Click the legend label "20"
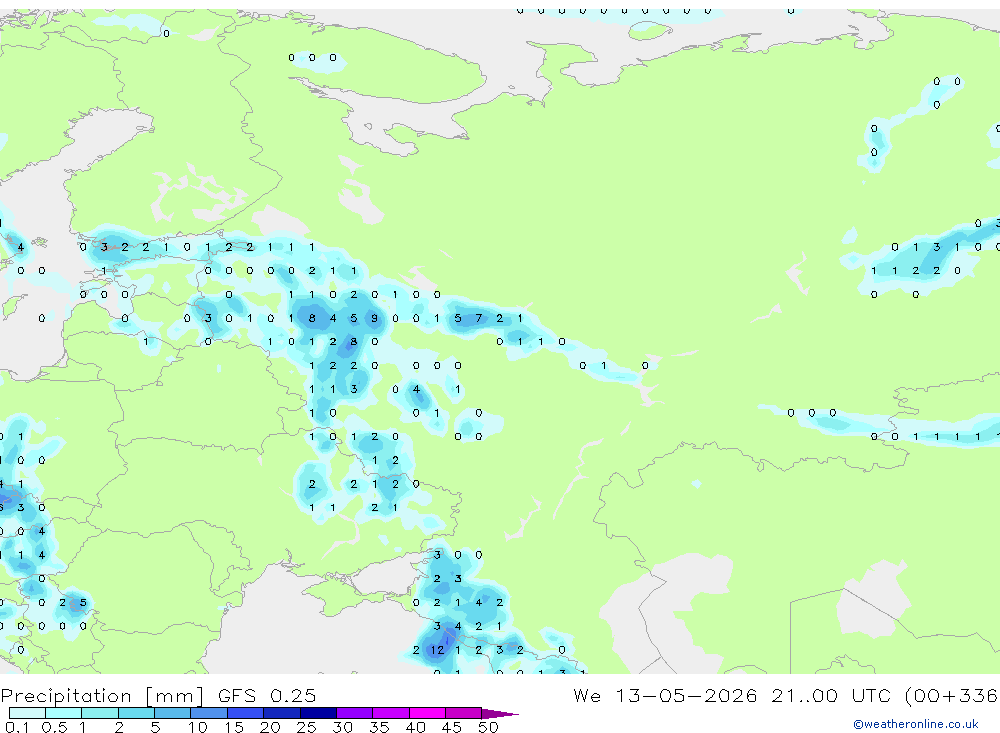The height and width of the screenshot is (733, 1000). (x=270, y=727)
